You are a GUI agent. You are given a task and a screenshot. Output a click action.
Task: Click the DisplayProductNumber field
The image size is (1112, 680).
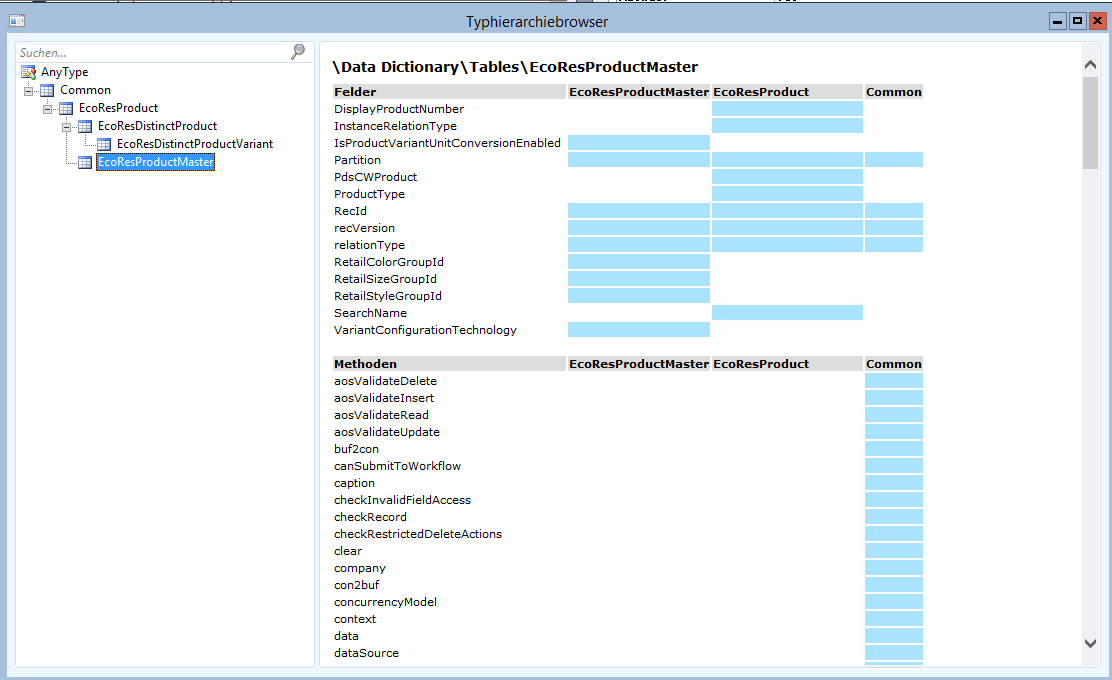[399, 109]
